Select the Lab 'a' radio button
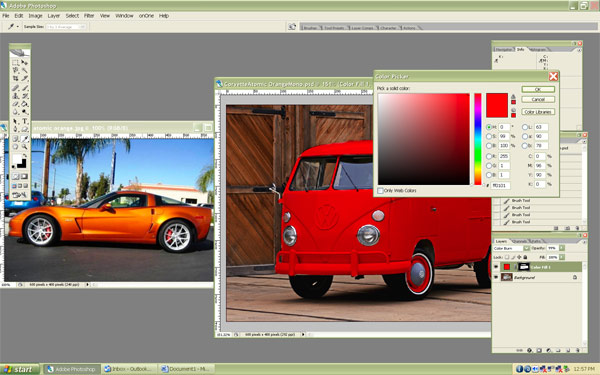Screen dimensions: 600x375 point(525,136)
